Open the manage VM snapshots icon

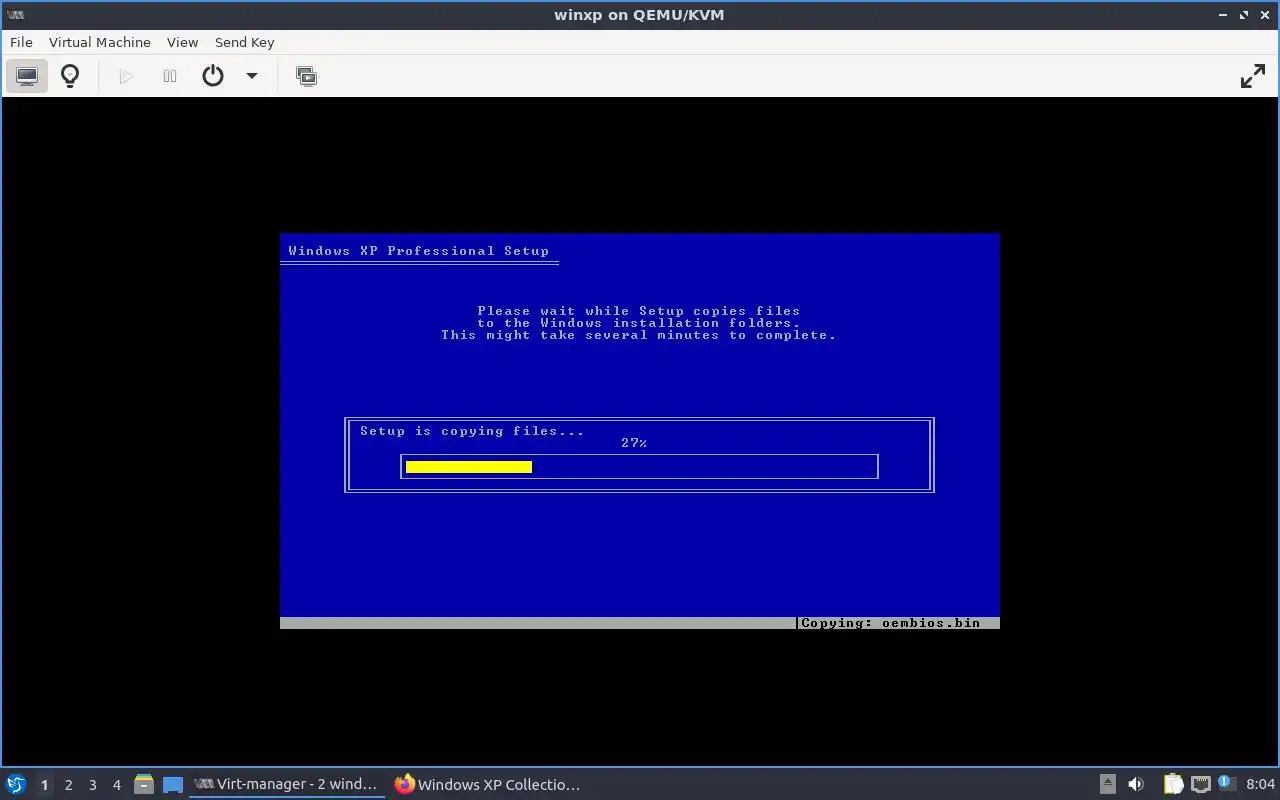click(307, 76)
